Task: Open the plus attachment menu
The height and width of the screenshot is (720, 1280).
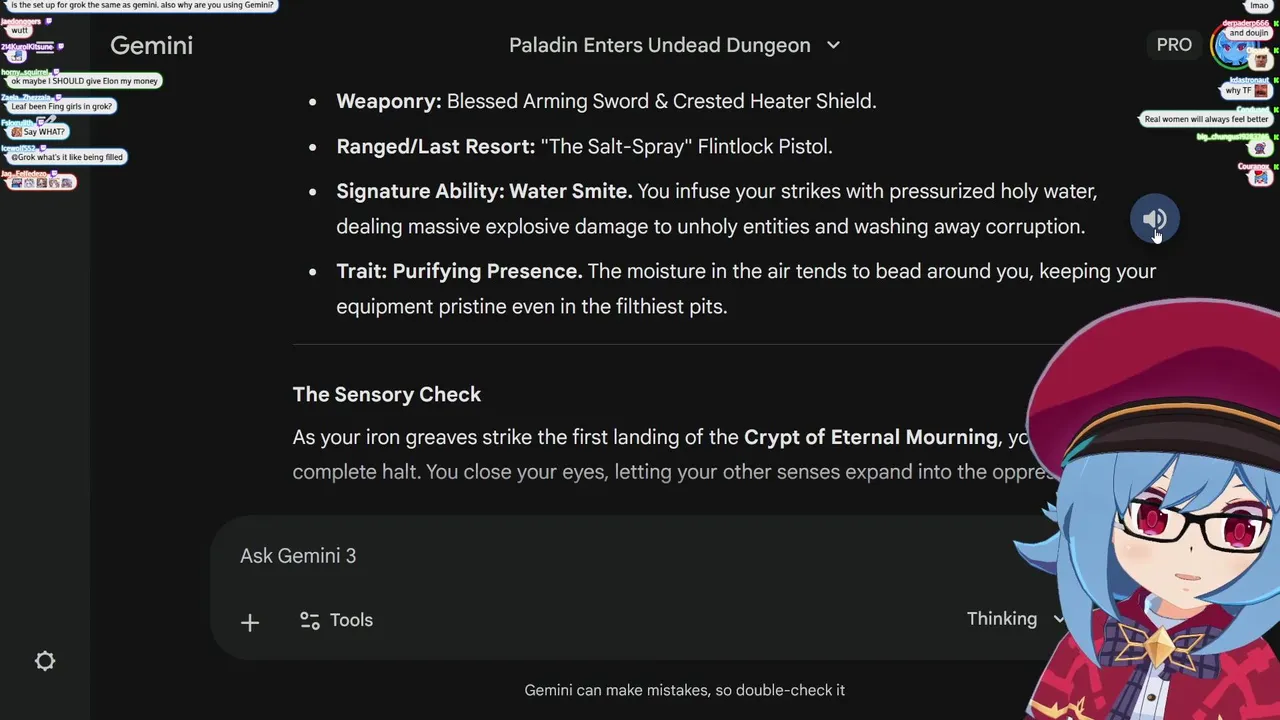Action: click(250, 622)
